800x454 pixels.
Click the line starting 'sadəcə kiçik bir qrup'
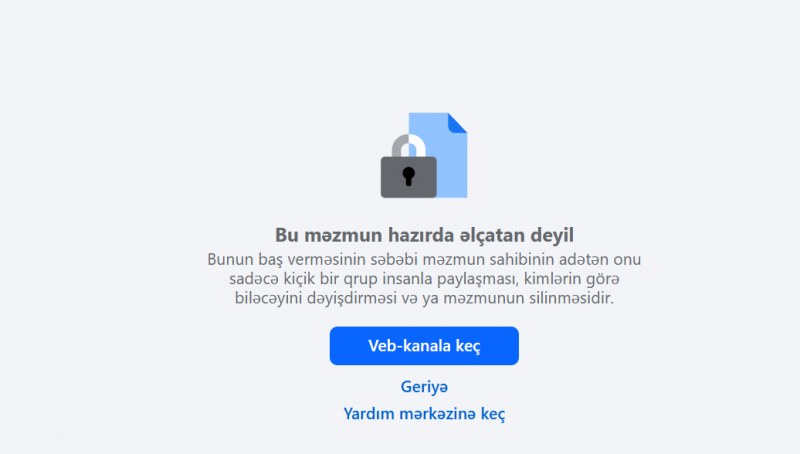(x=424, y=279)
